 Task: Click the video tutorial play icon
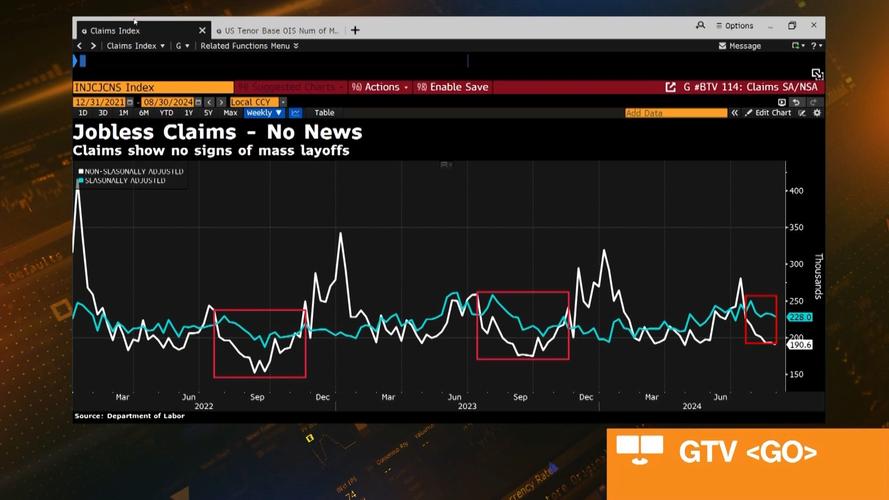(782, 102)
